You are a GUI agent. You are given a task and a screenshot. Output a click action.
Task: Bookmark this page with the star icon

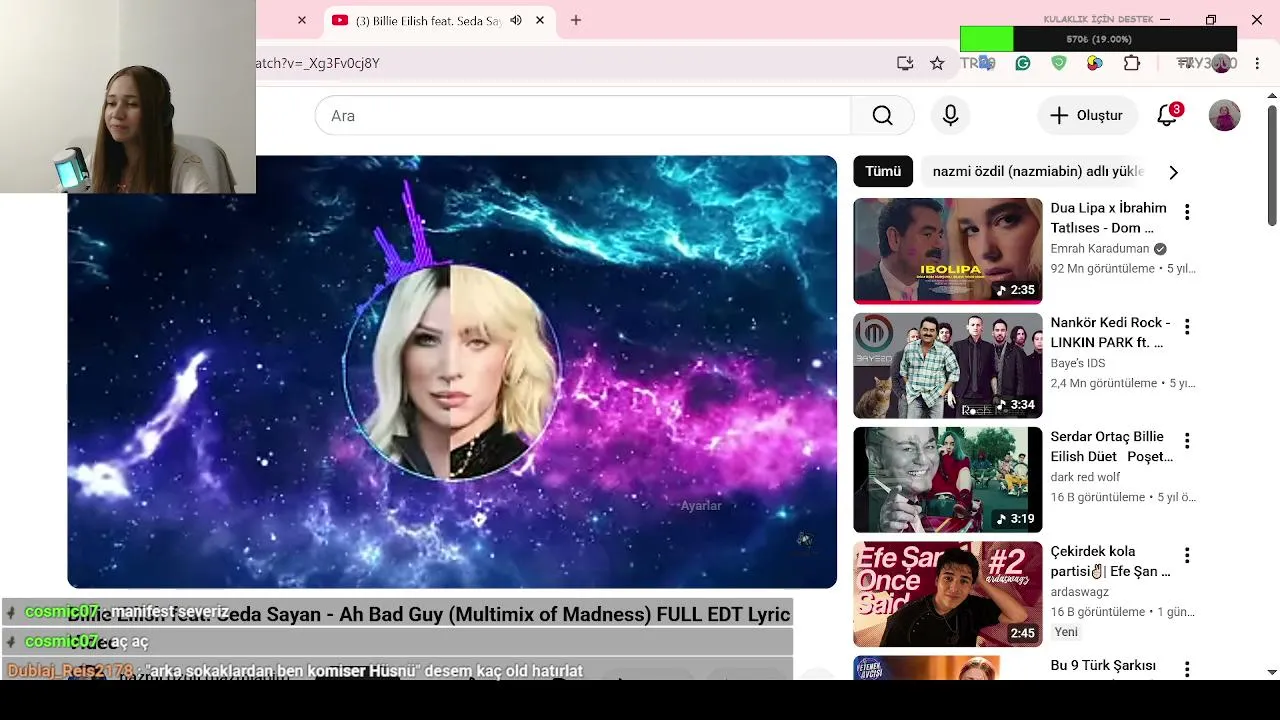point(937,63)
